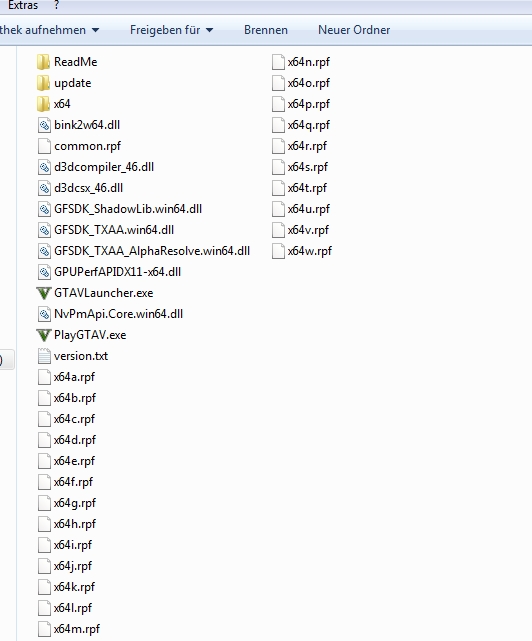Select the bink2w64.dll file icon
532x641 pixels.
coord(44,125)
